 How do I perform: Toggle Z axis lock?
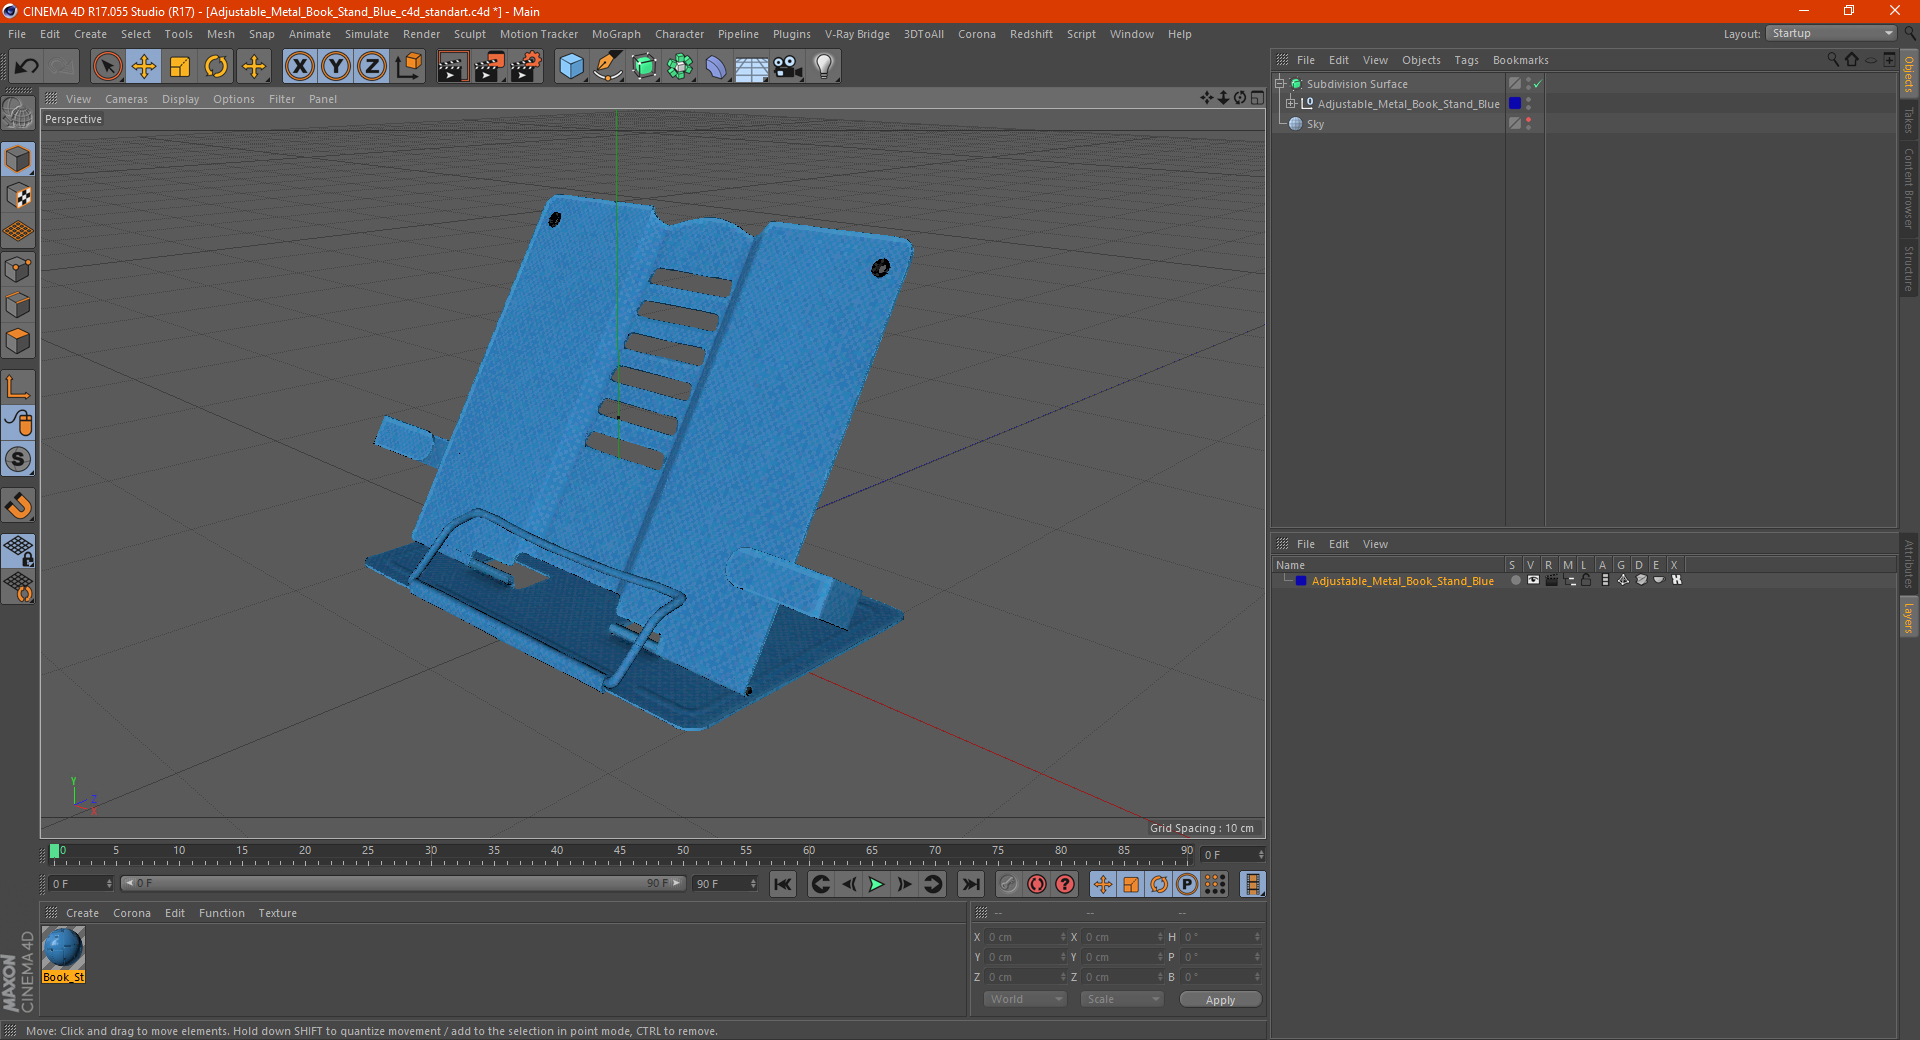(x=372, y=67)
